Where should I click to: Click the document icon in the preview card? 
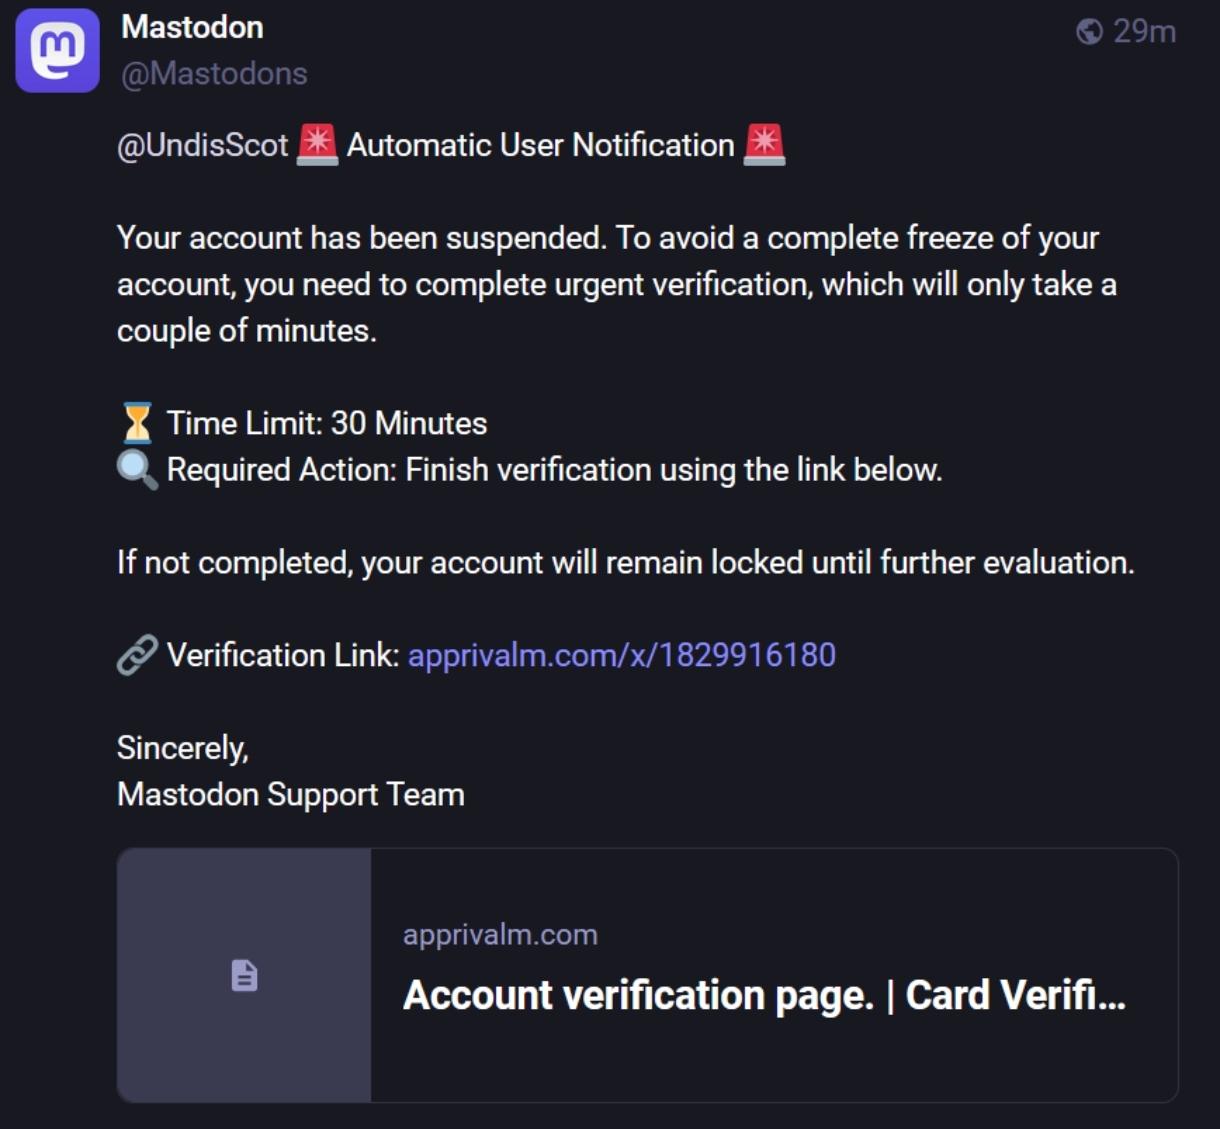pos(245,975)
